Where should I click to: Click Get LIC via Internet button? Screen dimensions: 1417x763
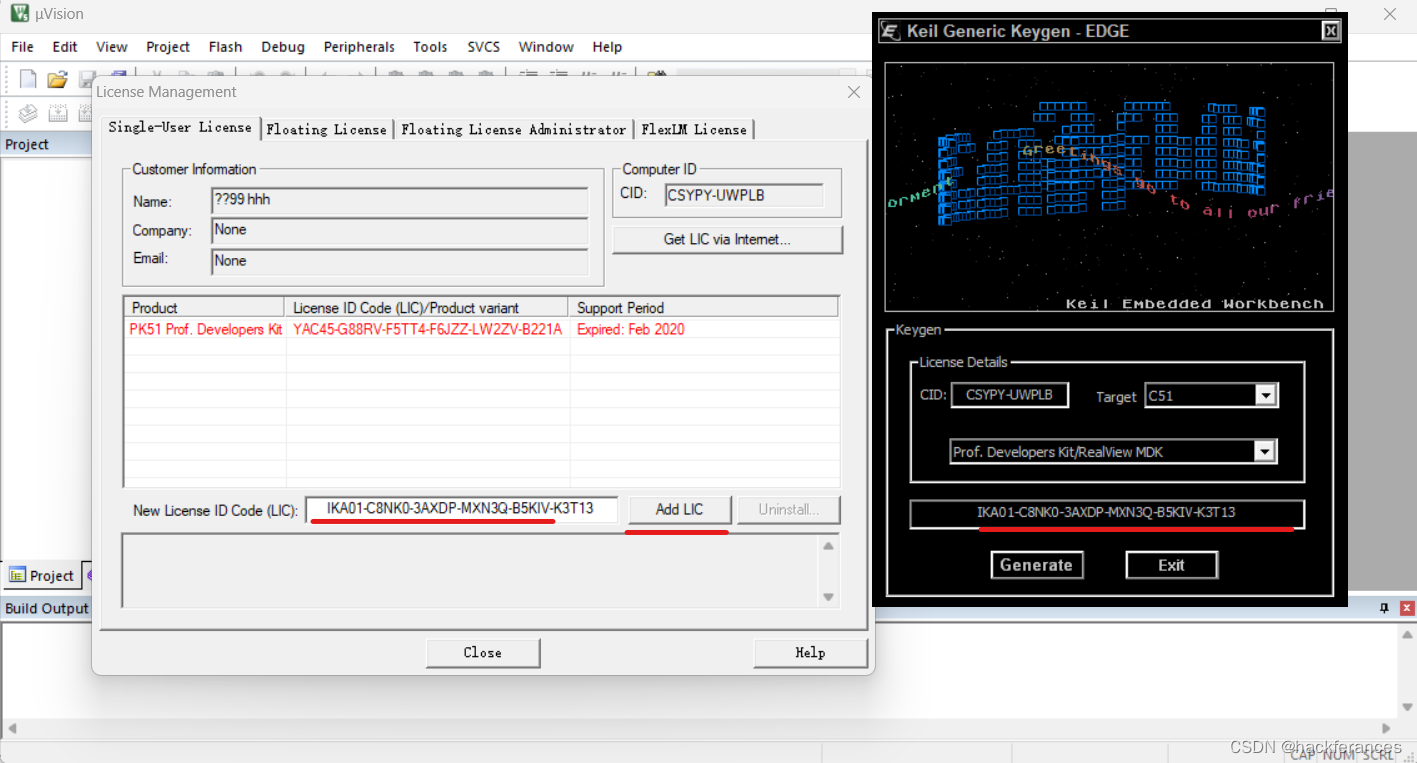(727, 239)
